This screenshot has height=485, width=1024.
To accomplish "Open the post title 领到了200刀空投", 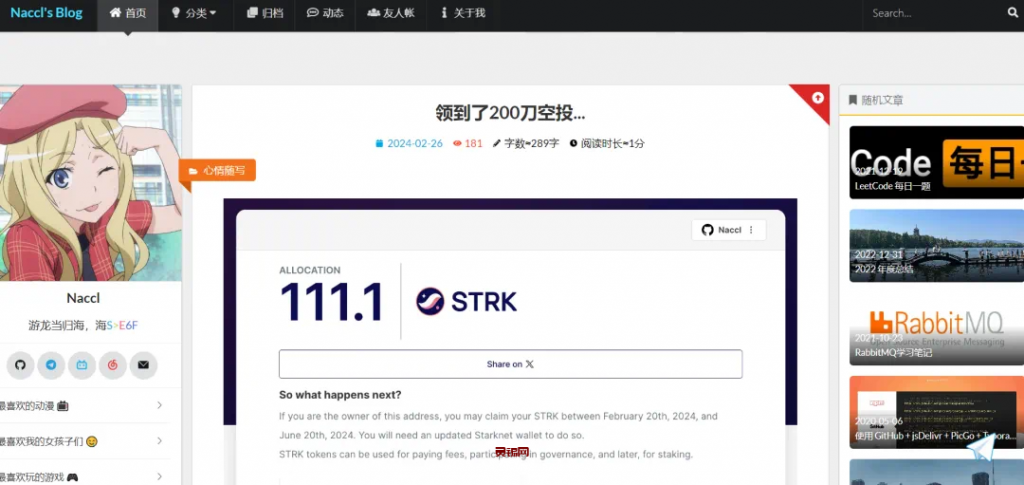I will (510, 113).
